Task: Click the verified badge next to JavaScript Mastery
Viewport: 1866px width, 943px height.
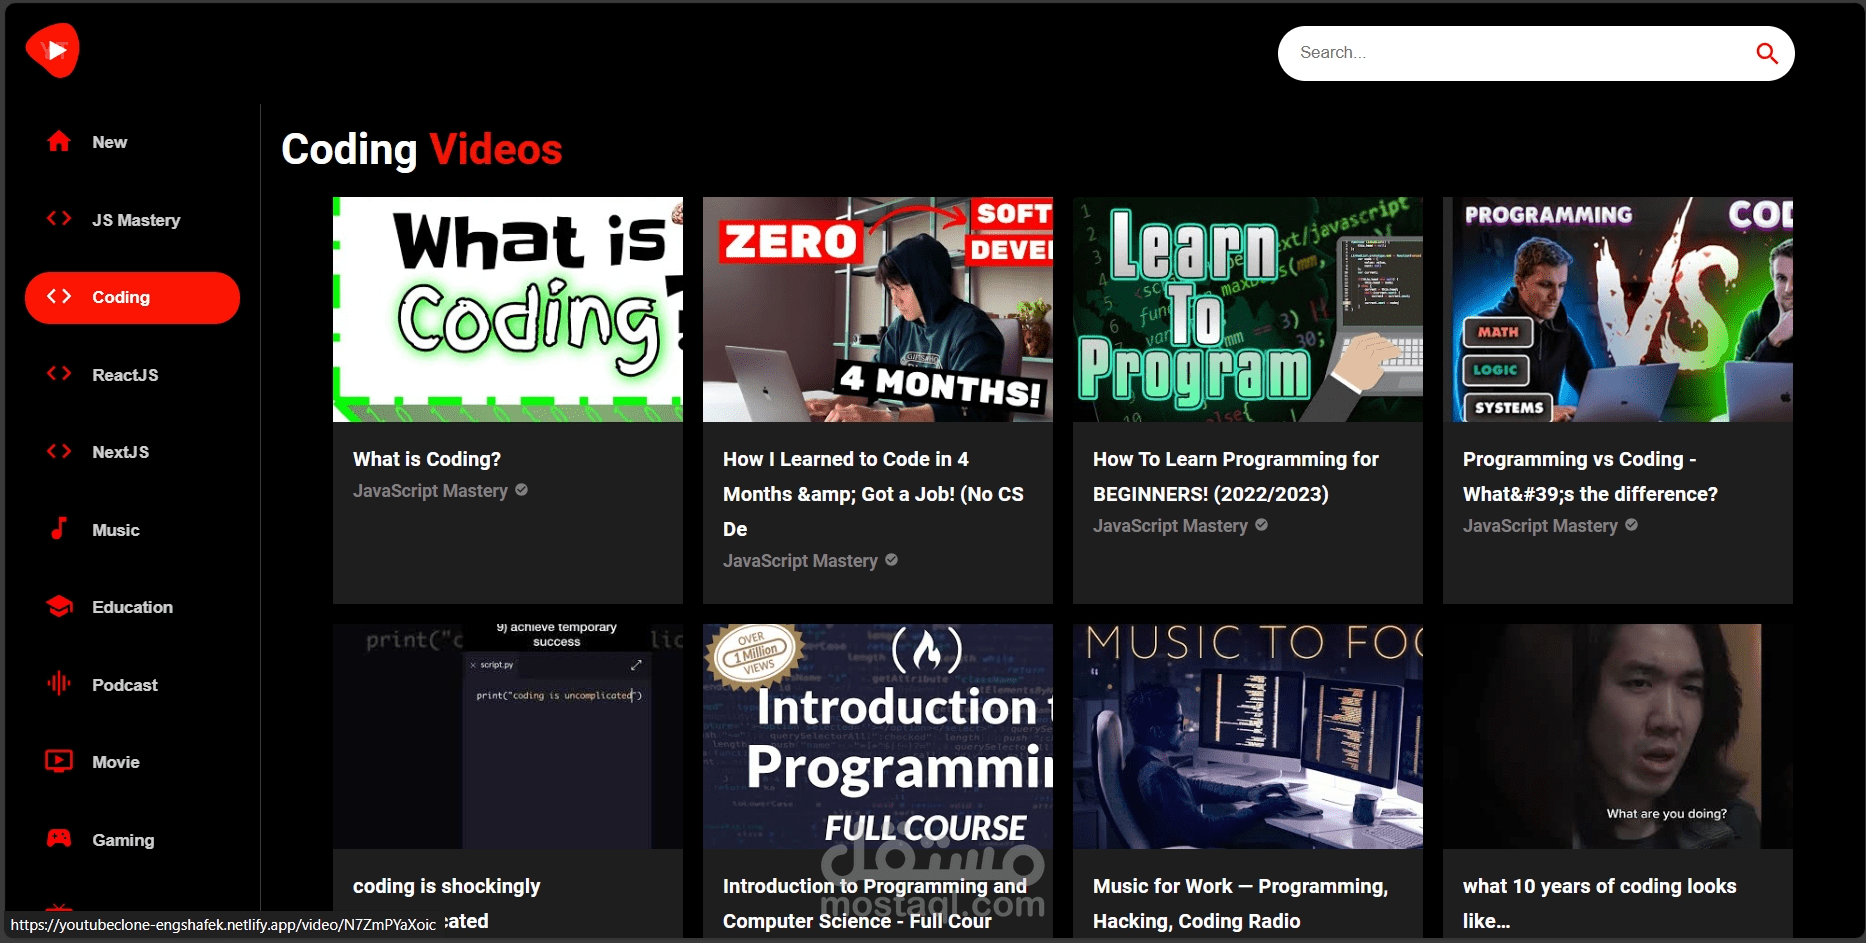Action: click(522, 491)
